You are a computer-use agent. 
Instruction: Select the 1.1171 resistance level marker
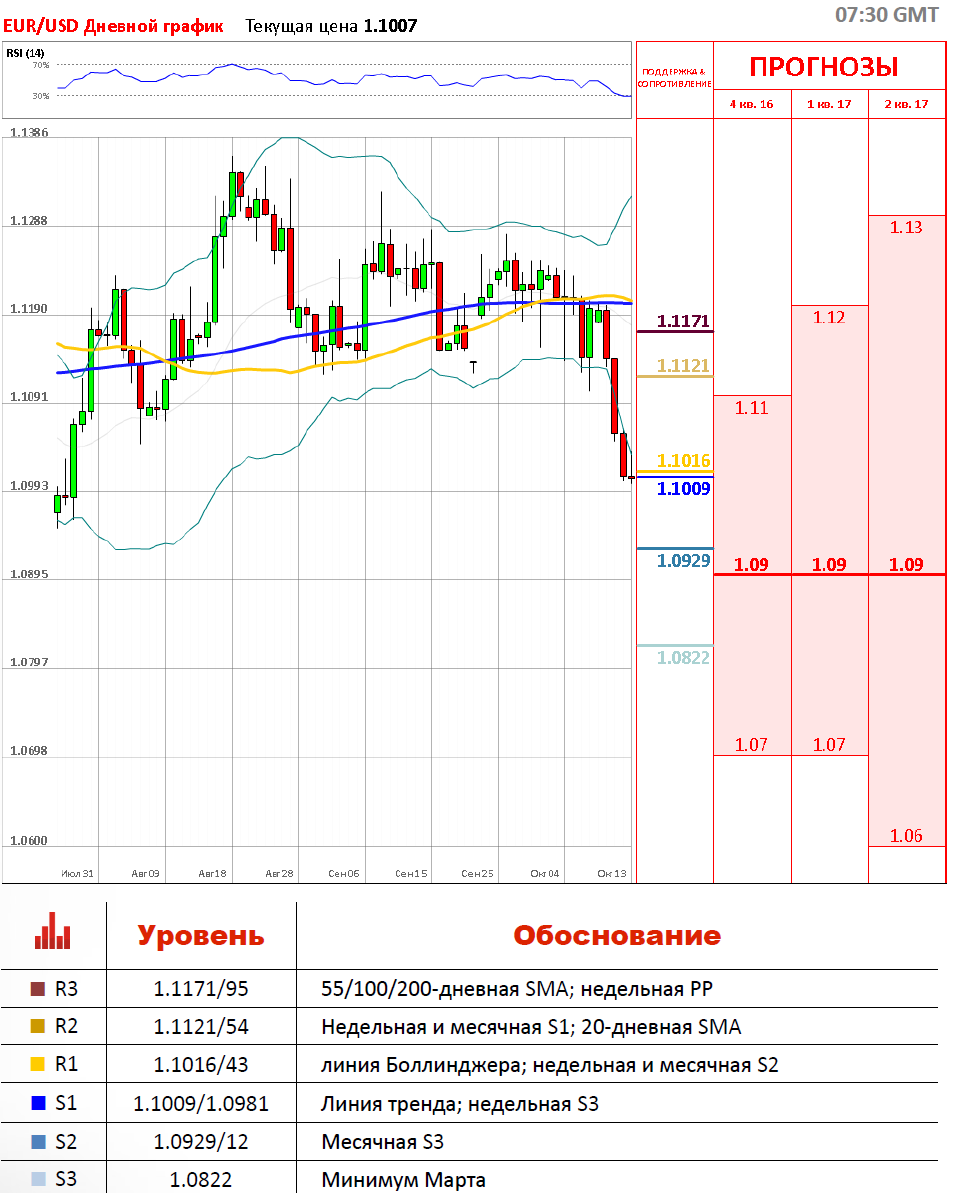683,321
